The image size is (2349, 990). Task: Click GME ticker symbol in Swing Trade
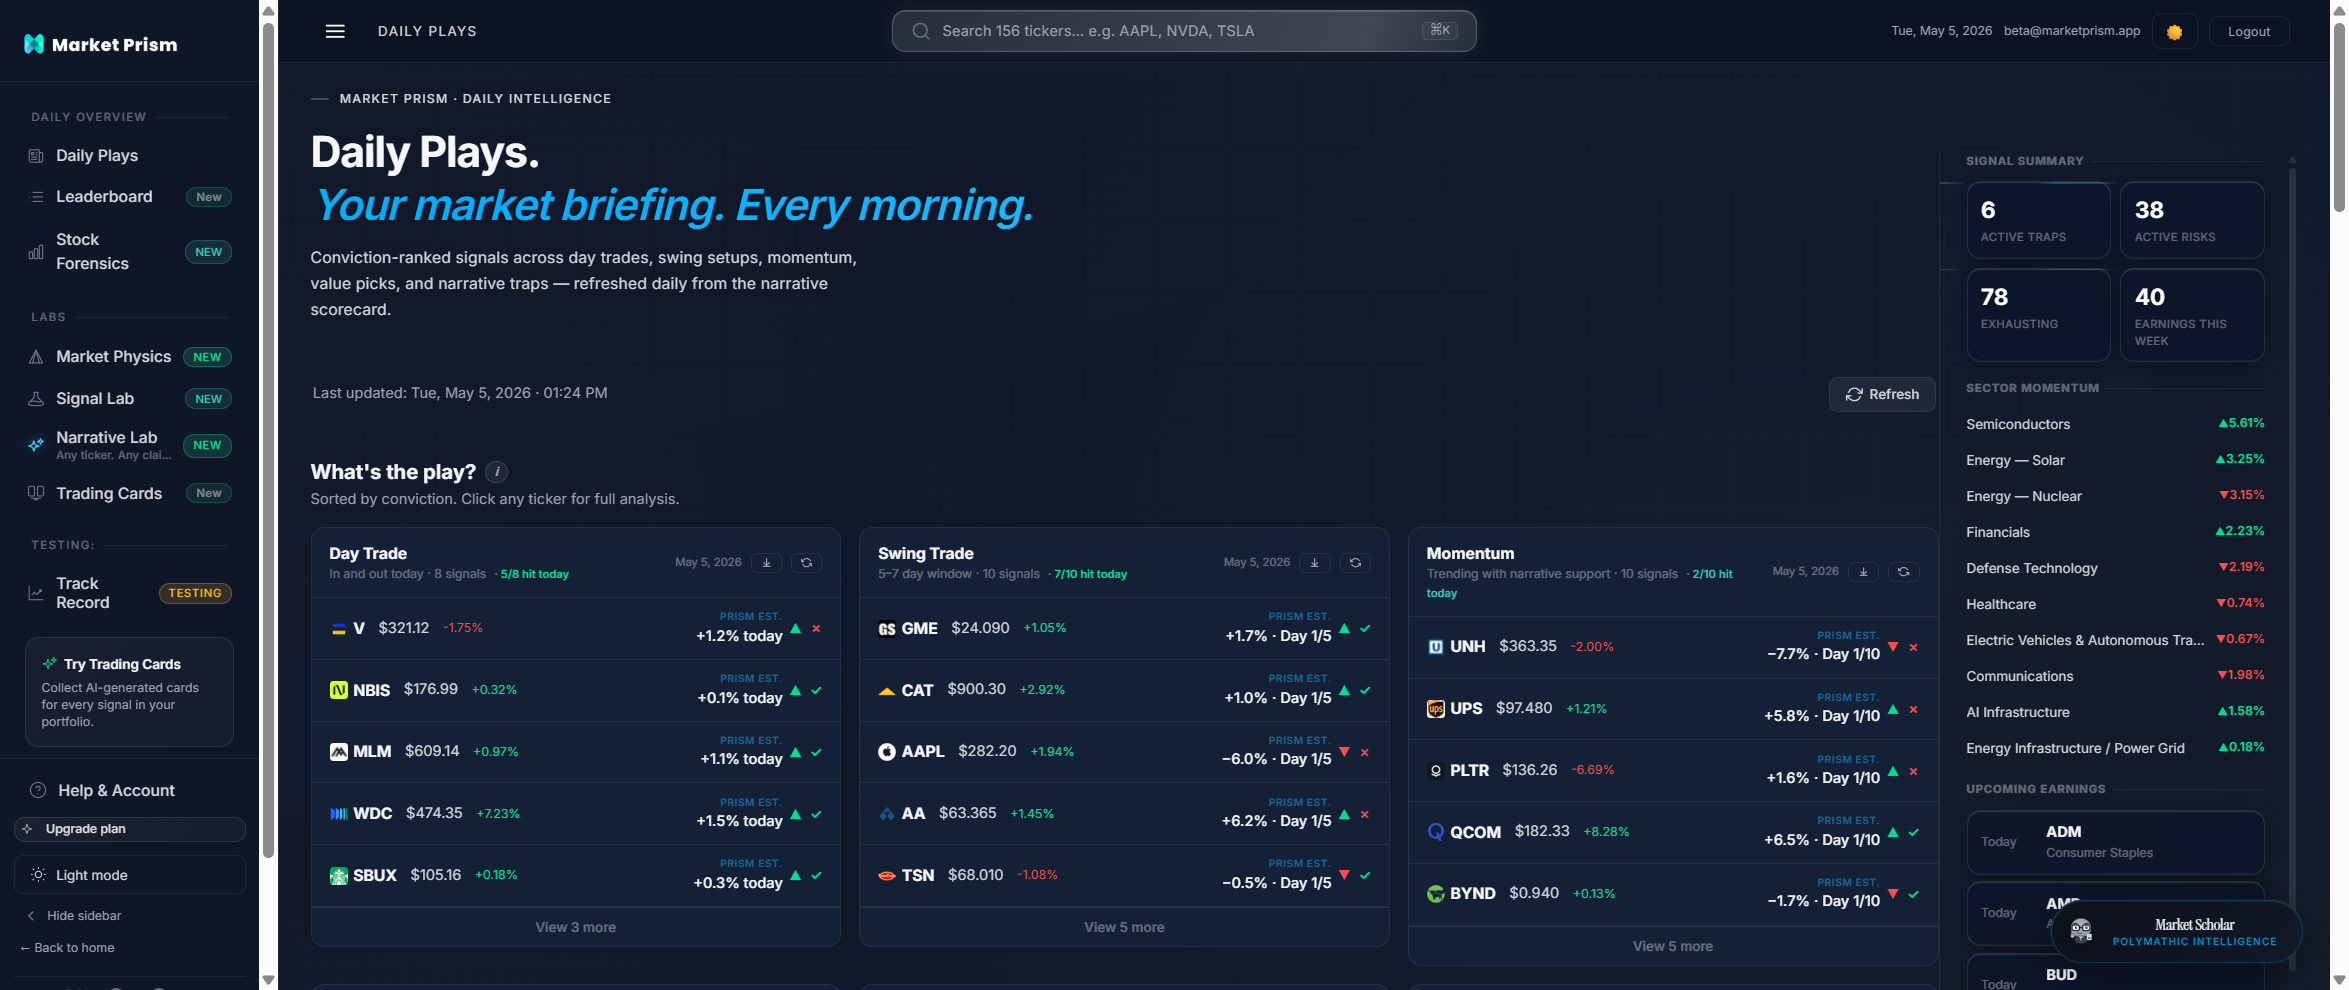pos(919,629)
